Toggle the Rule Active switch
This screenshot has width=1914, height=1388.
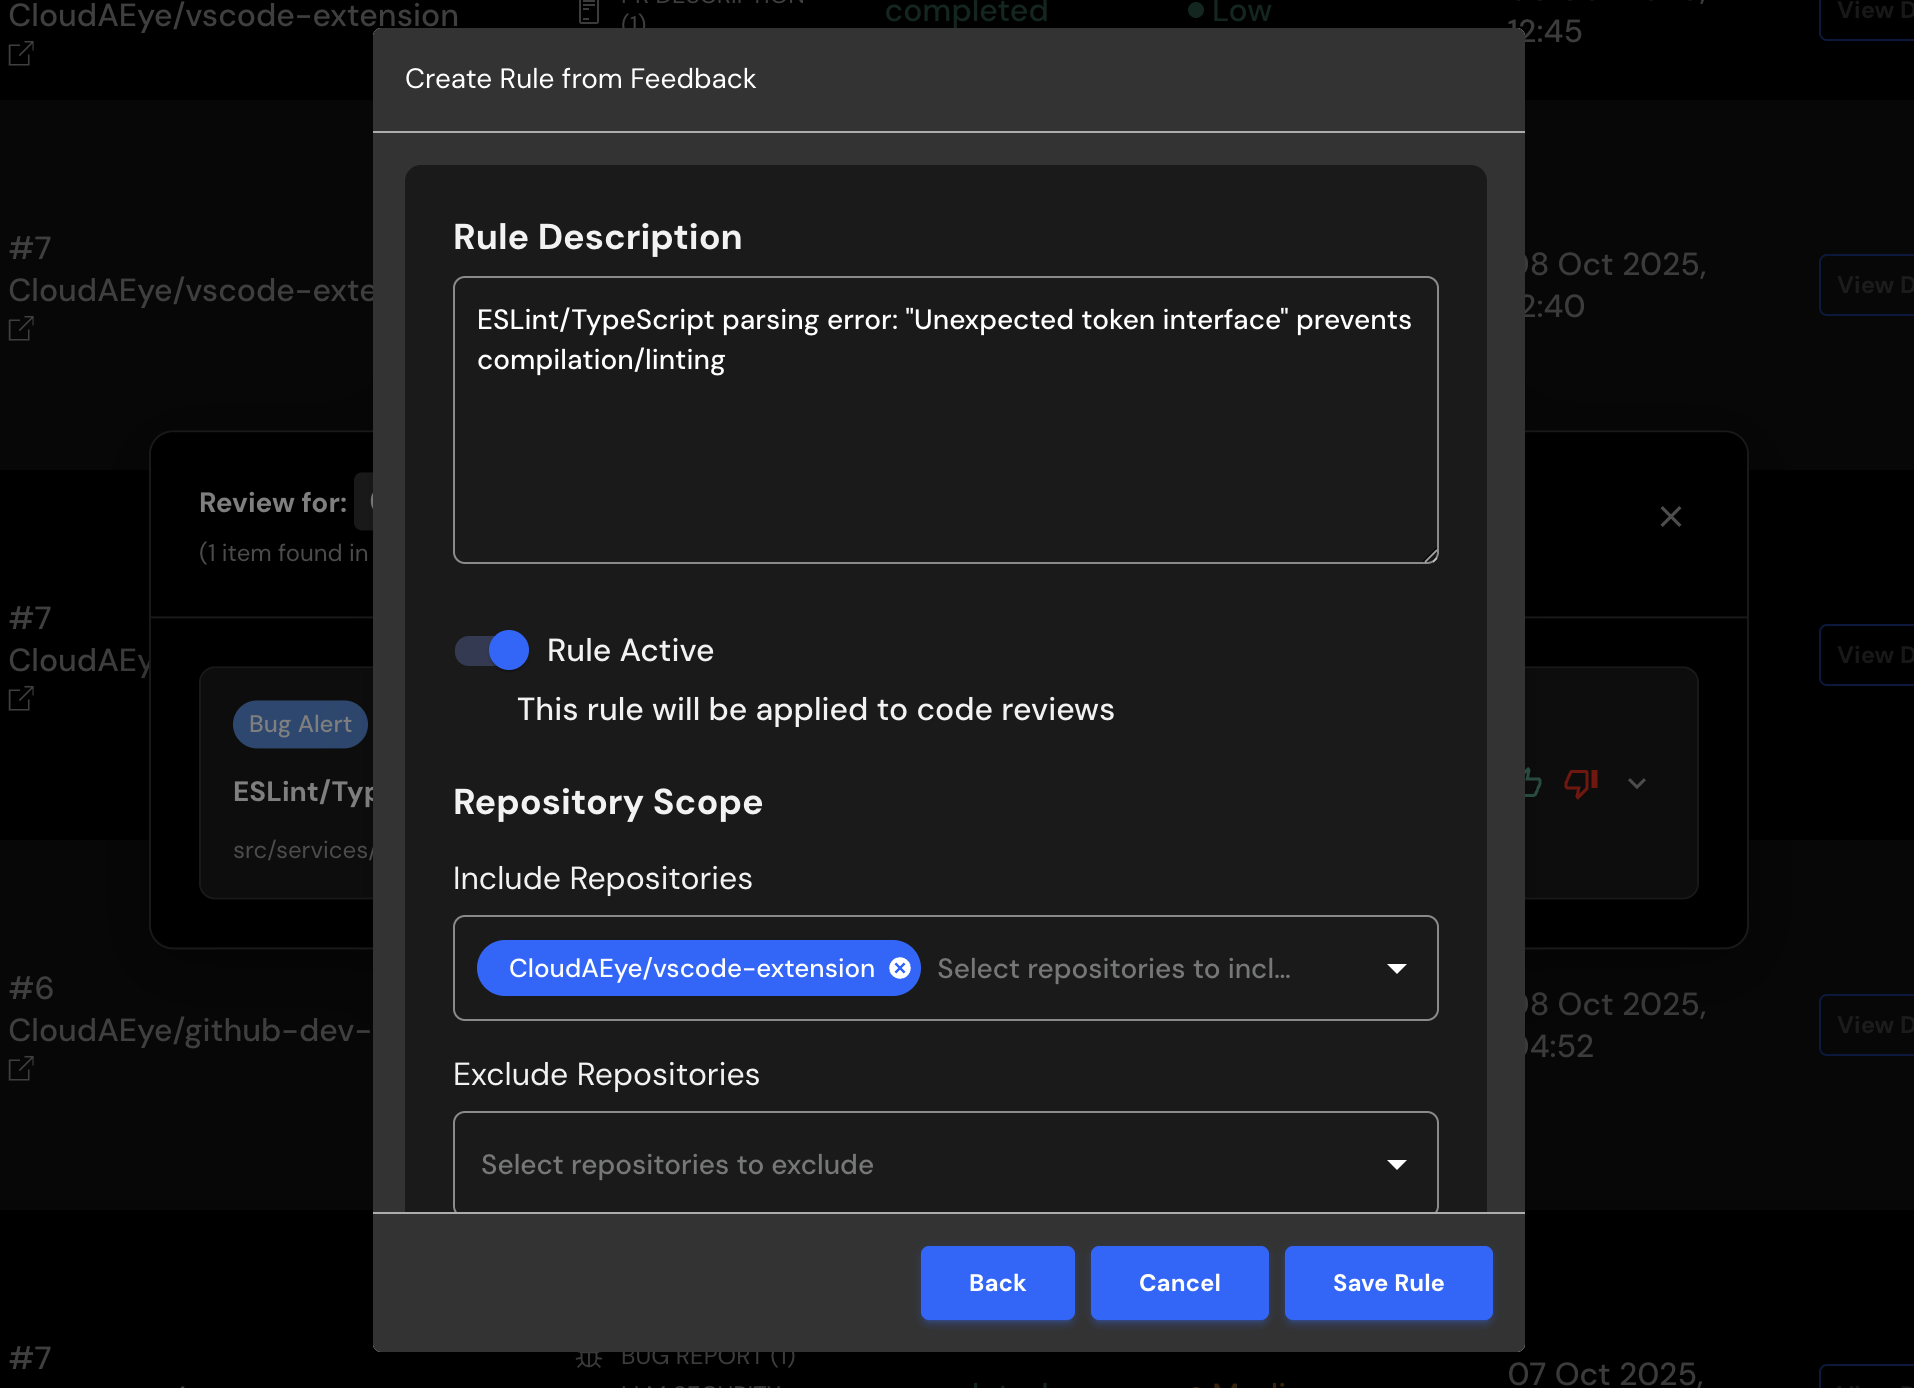point(492,650)
